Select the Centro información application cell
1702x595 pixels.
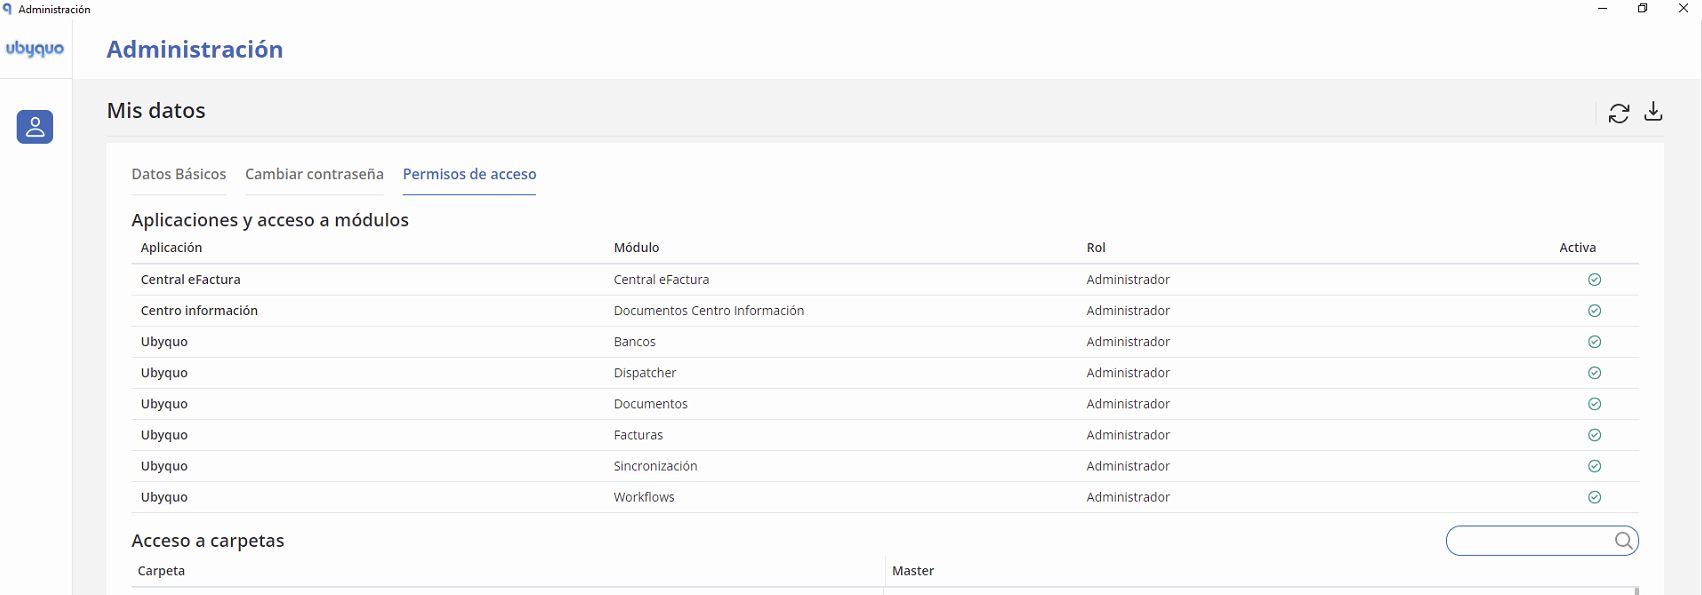[199, 311]
